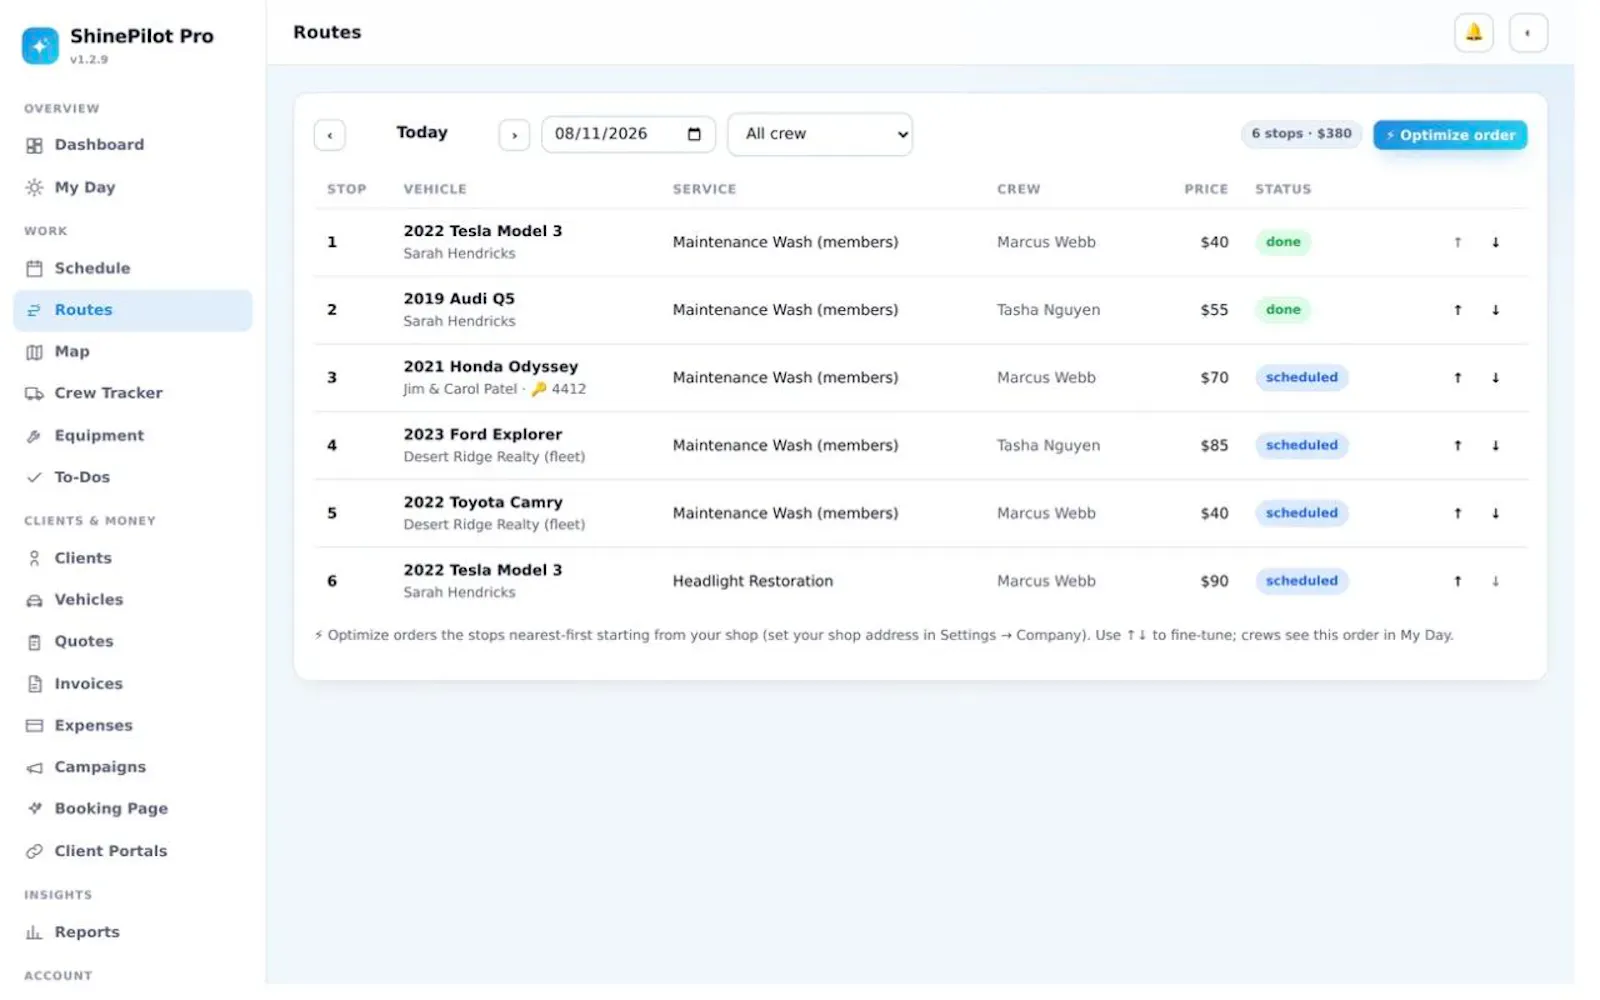This screenshot has width=1600, height=1000.
Task: Click 2021 Honda Odyssey vehicle name
Action: coord(491,367)
